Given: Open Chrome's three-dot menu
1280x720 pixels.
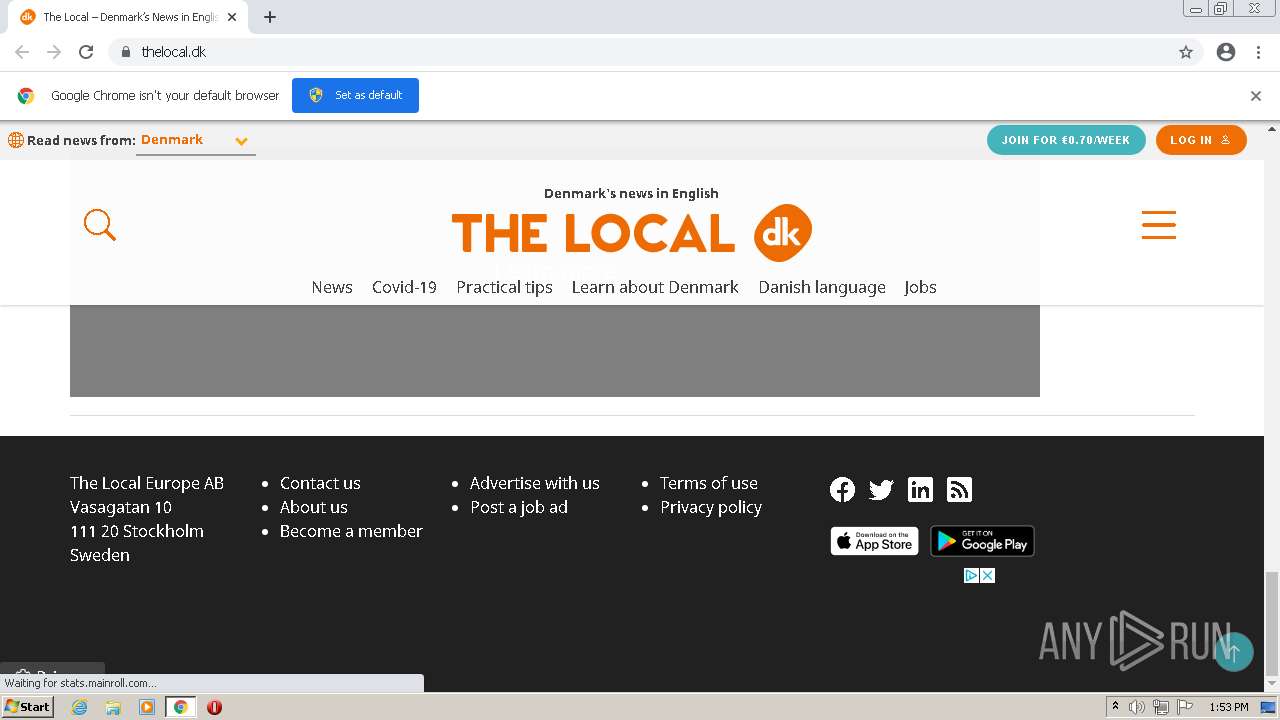Looking at the screenshot, I should [1258, 52].
